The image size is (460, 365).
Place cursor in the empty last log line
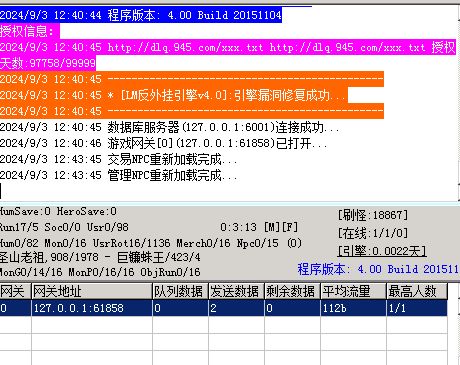tap(229, 191)
